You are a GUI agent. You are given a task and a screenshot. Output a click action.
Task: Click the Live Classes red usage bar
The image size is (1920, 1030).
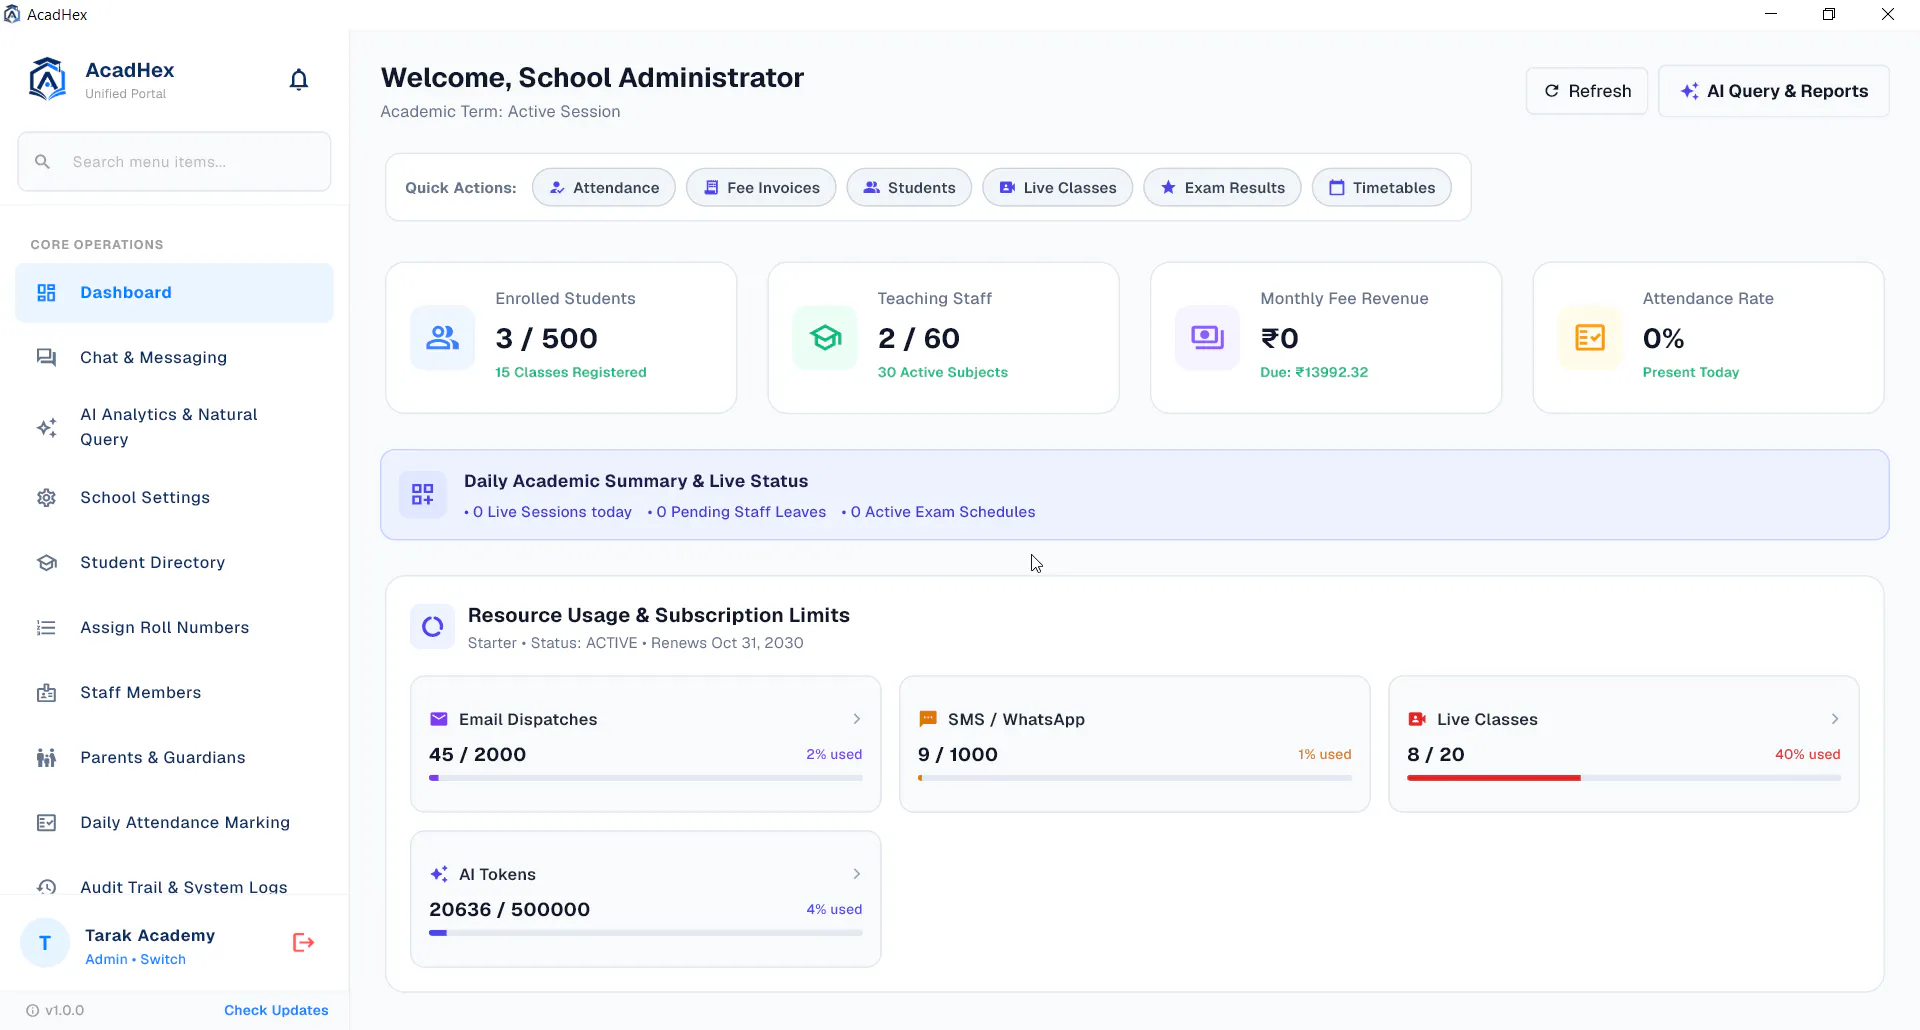click(x=1494, y=778)
